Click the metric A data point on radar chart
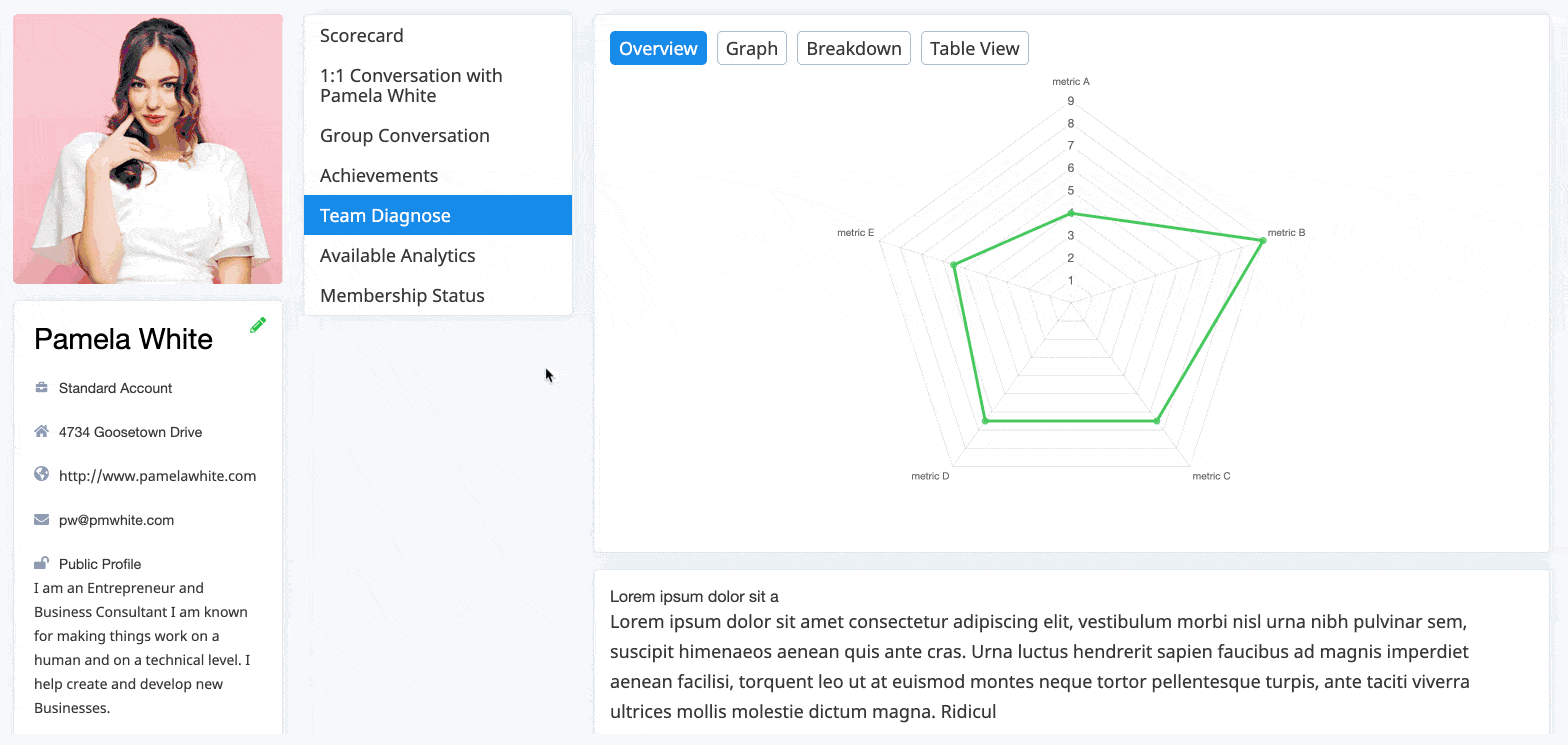Image resolution: width=1568 pixels, height=745 pixels. [x=1071, y=212]
